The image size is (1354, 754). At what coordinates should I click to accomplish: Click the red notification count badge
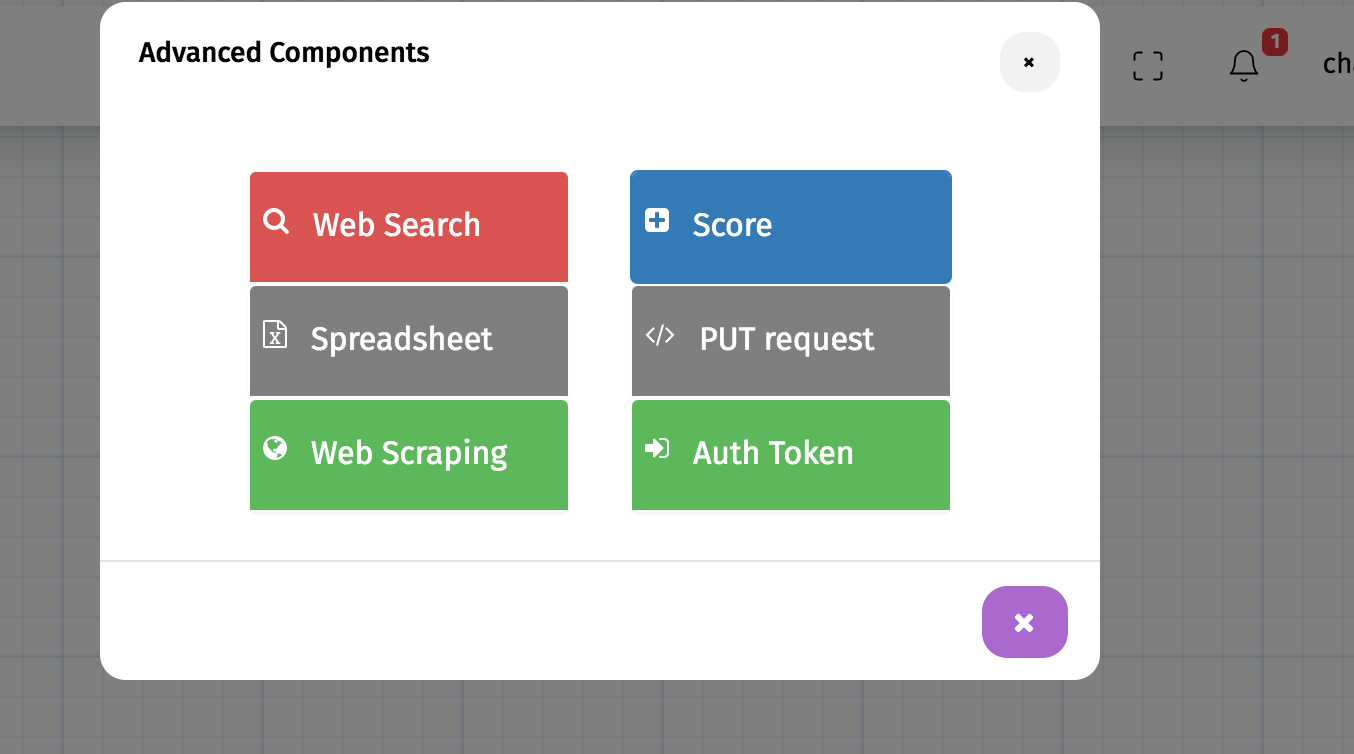[1274, 42]
